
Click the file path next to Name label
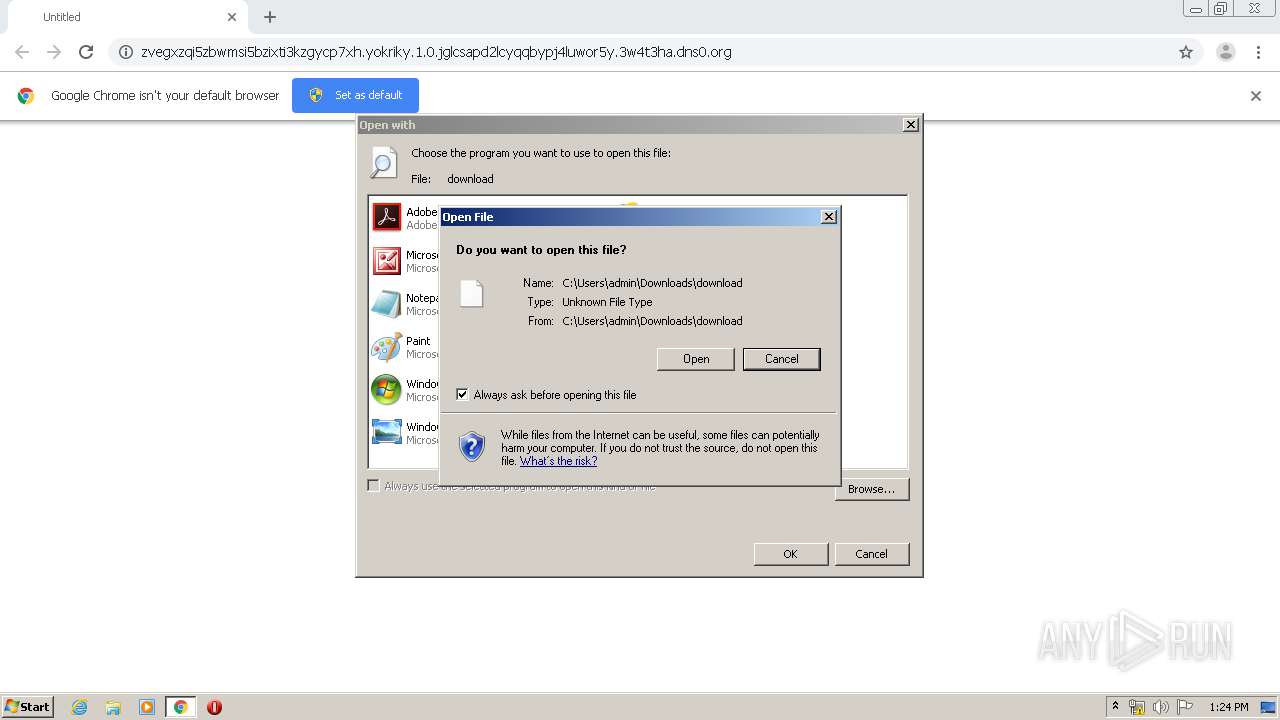[652, 283]
